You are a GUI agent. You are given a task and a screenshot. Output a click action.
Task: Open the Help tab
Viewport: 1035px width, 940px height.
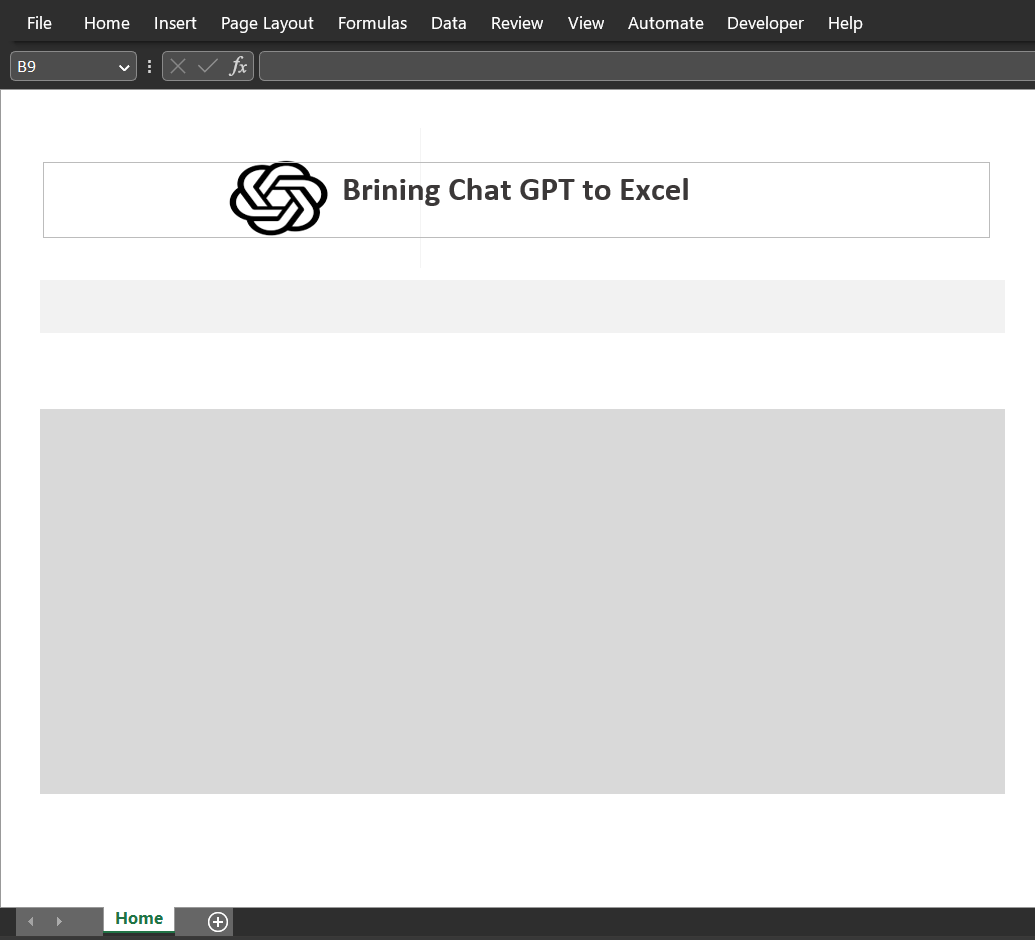[x=845, y=23]
